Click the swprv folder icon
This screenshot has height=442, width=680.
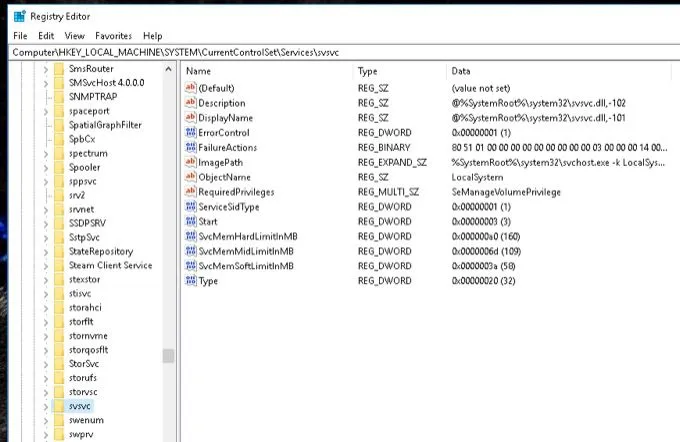[59, 434]
